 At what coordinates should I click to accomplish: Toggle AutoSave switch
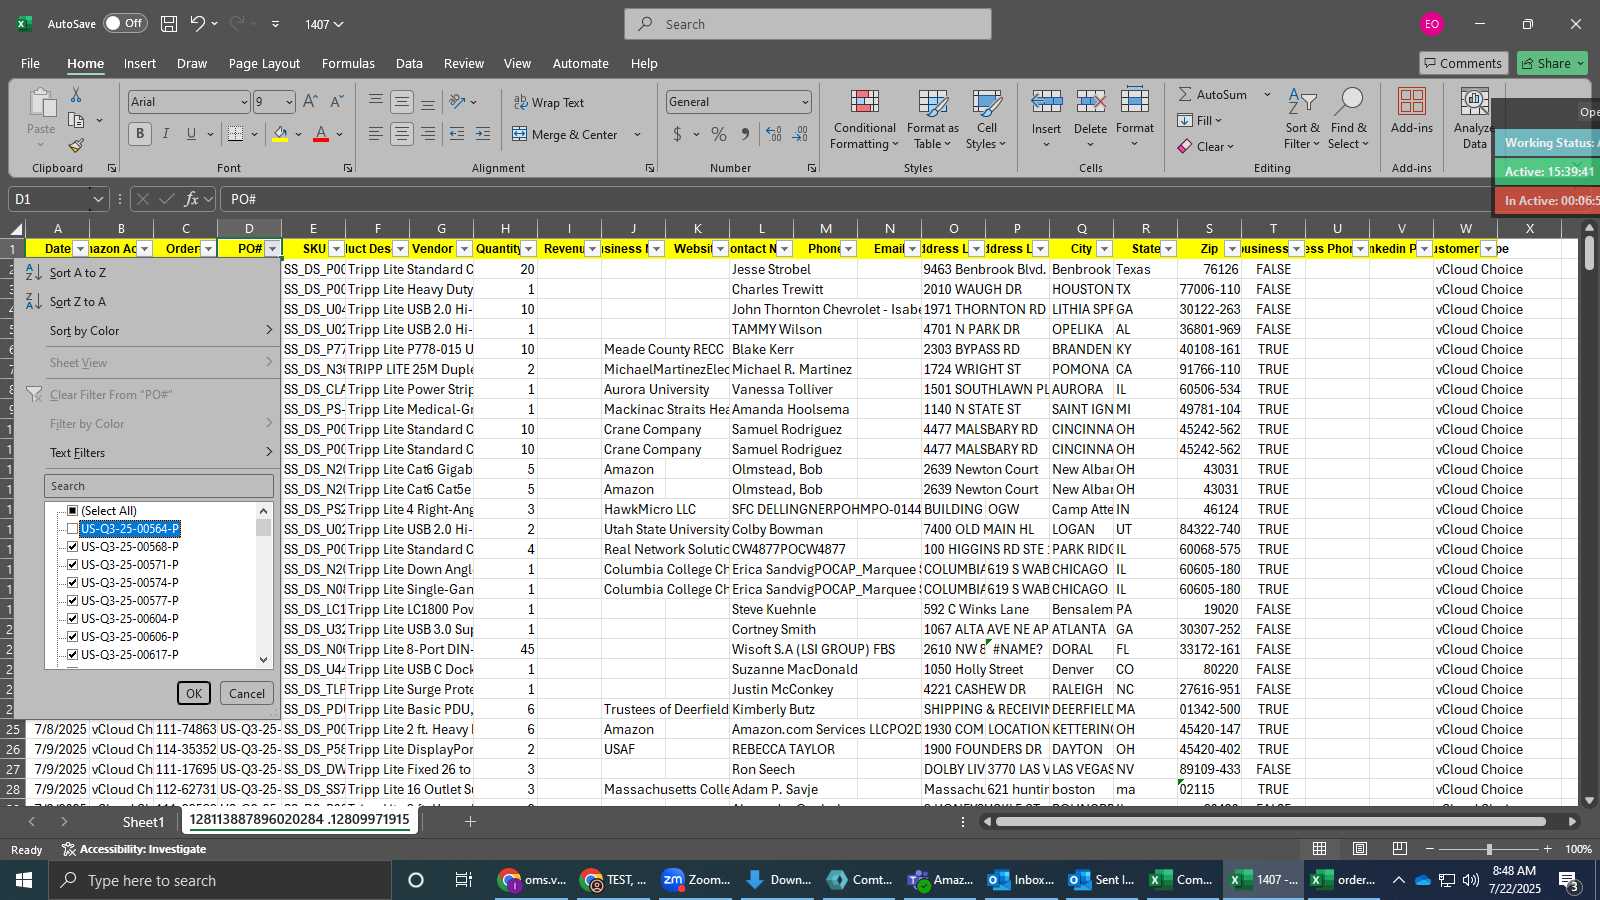pos(125,23)
